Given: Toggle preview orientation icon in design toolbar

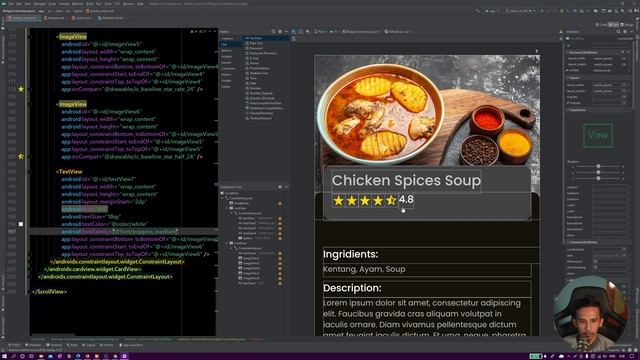Looking at the screenshot, I should [308, 31].
